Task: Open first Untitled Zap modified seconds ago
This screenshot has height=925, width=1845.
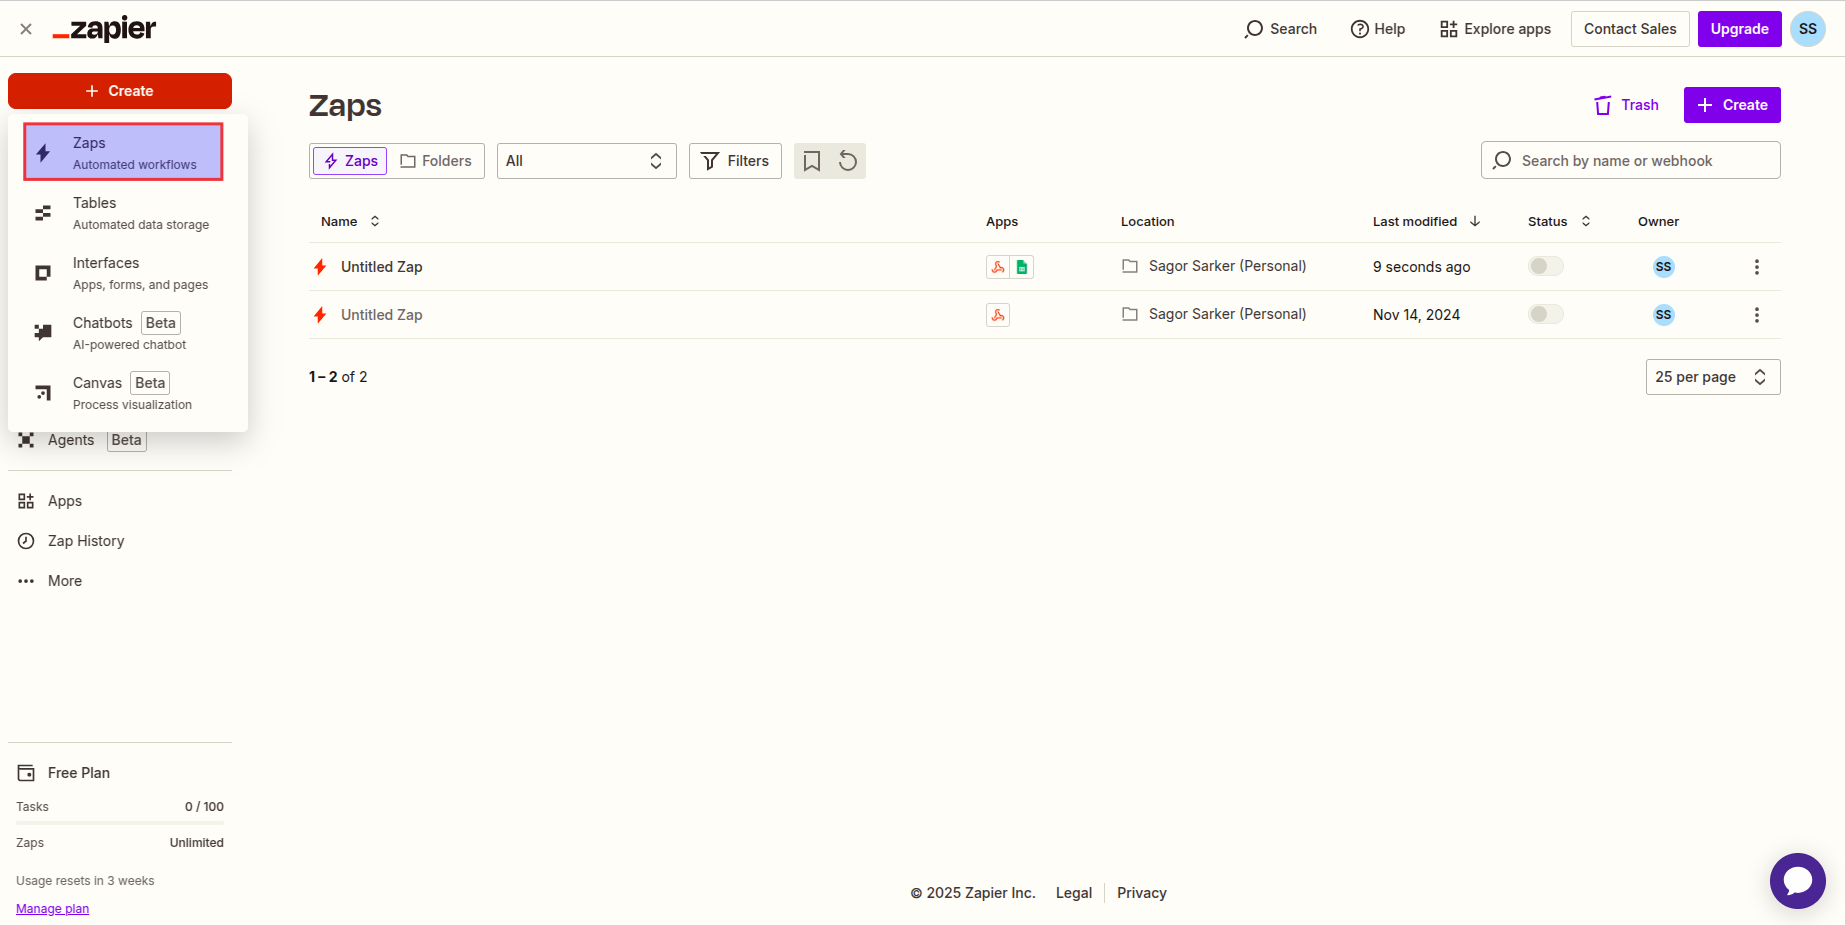Action: 381,267
